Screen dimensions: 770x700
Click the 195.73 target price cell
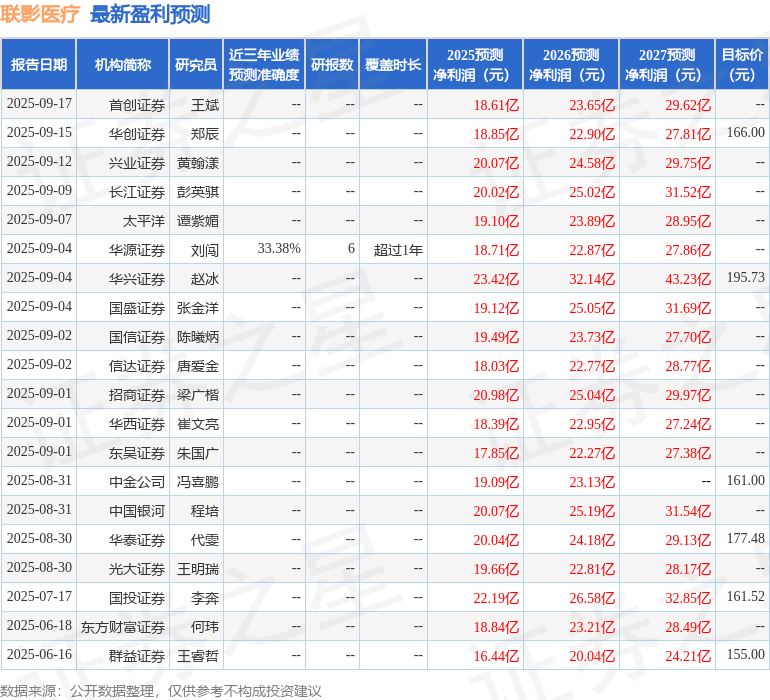coord(745,278)
